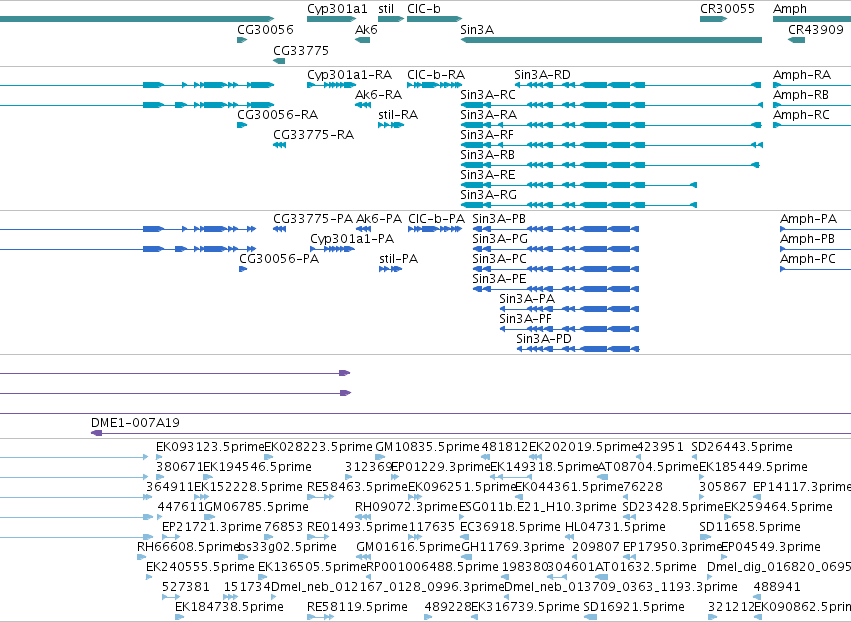Select the Amph-RA transcript label
The width and height of the screenshot is (851, 622).
point(802,75)
